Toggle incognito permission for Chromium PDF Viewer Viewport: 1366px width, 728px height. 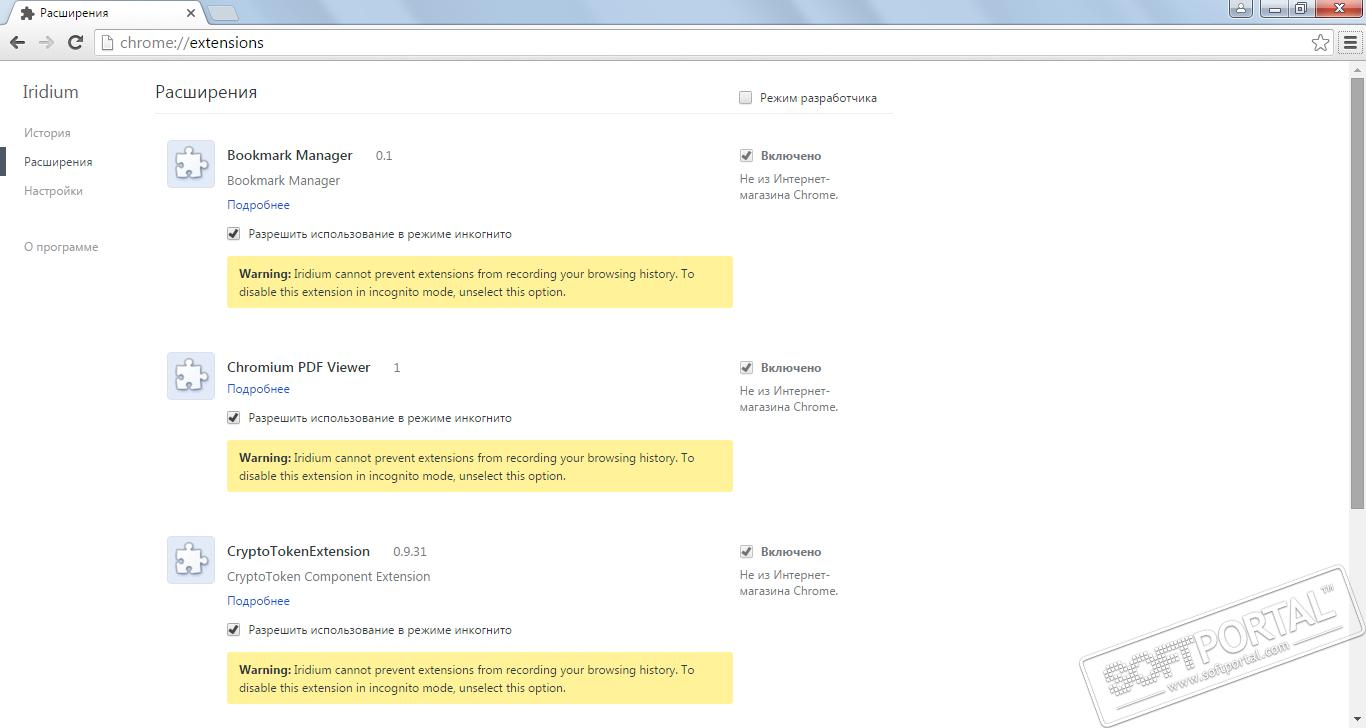[x=234, y=418]
